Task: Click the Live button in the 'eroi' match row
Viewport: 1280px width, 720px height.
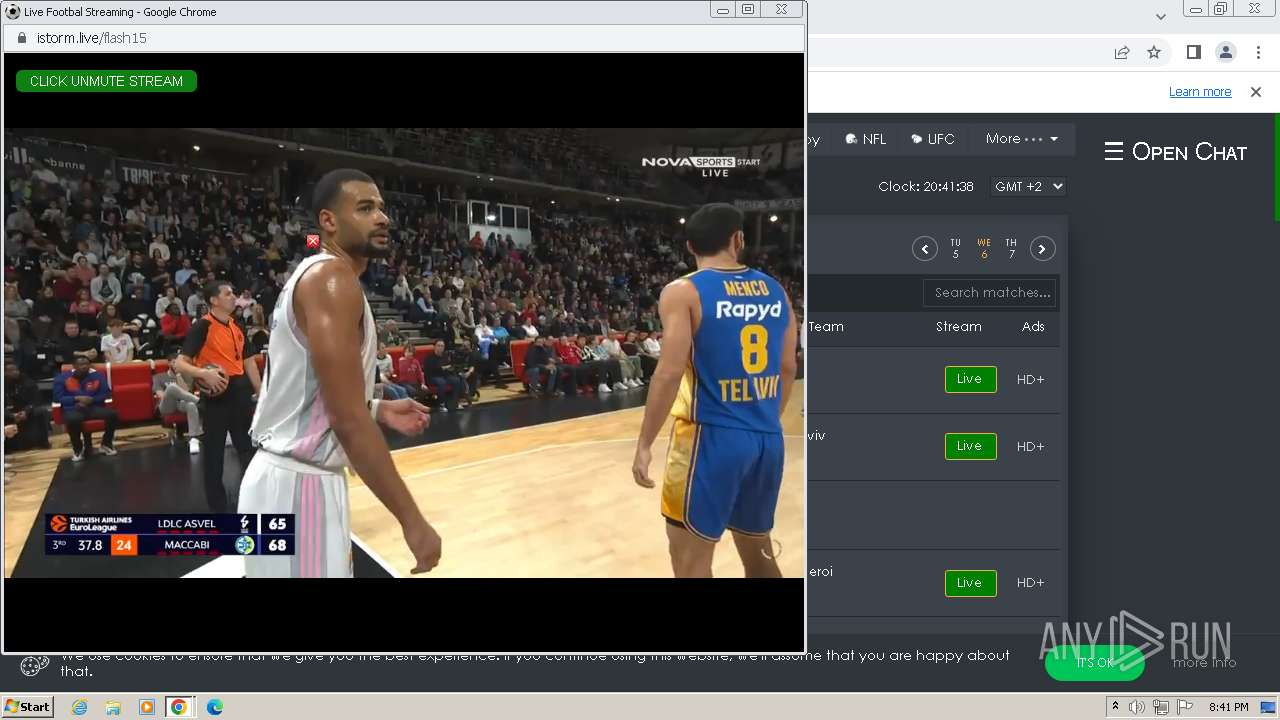Action: point(970,583)
